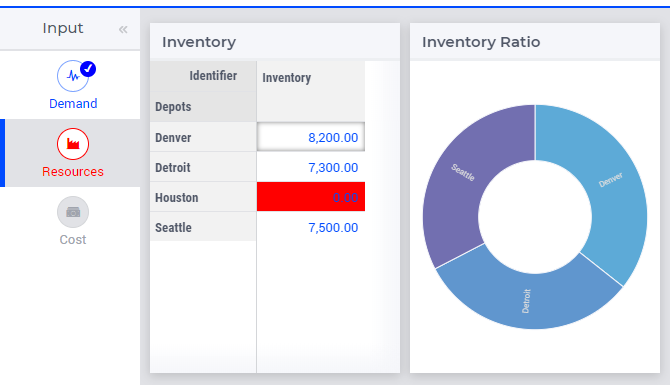Click the blue checkmark badge on Demand
This screenshot has width=670, height=385.
pyautogui.click(x=88, y=69)
